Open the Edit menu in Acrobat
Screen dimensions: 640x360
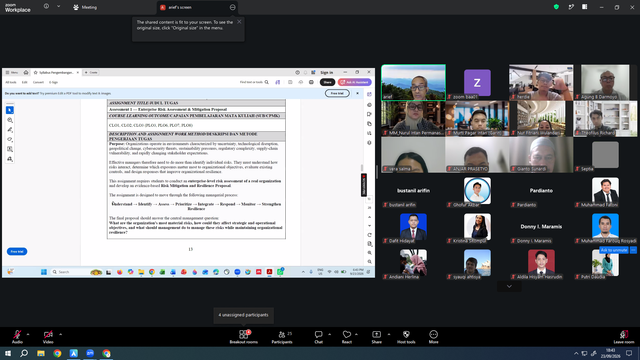[24, 82]
